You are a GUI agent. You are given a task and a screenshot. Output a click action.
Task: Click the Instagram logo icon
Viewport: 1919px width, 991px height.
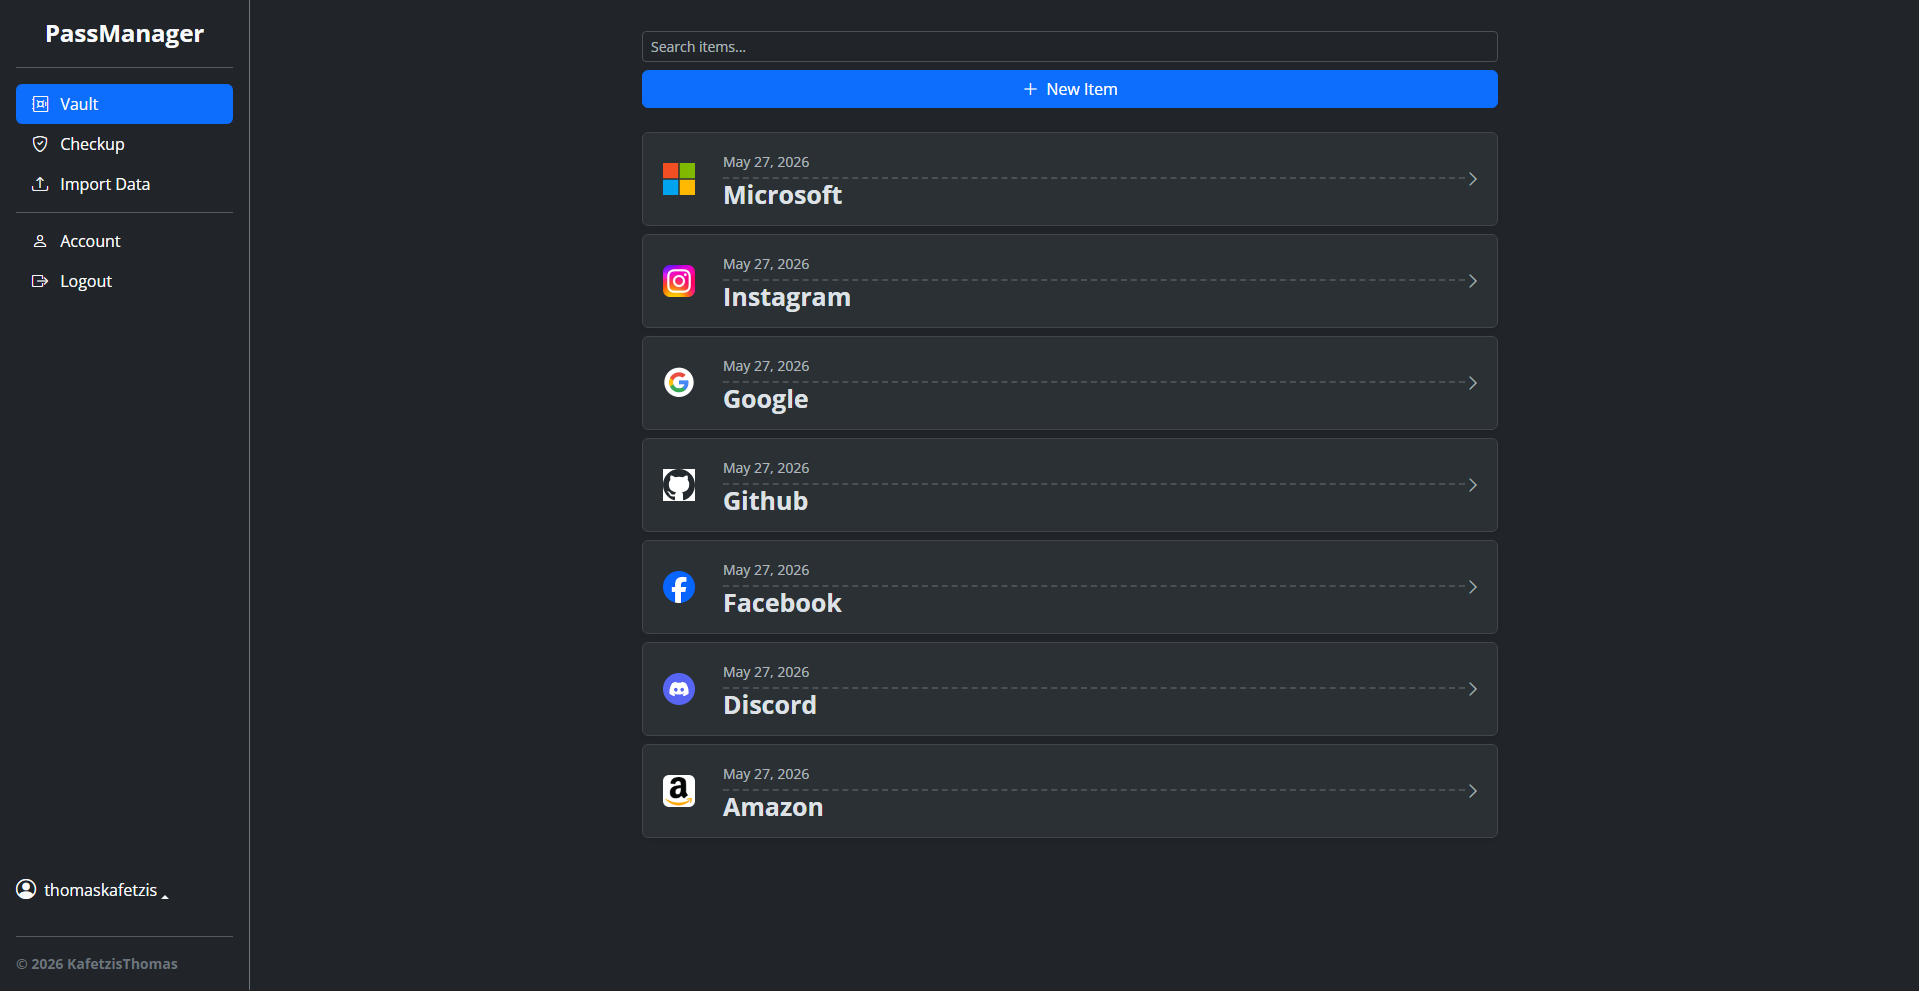[x=679, y=281]
